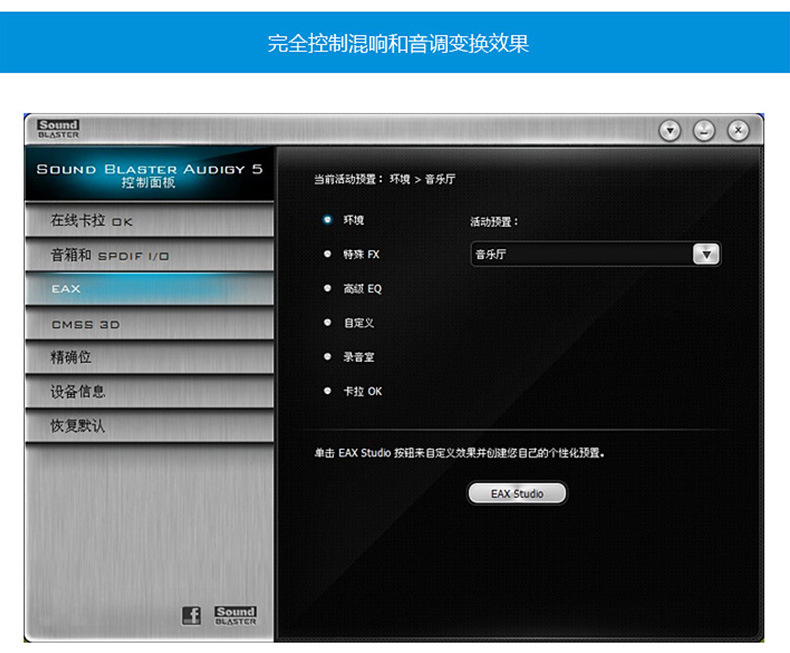The width and height of the screenshot is (790, 653).
Task: Click 恢复默认 to restore defaults
Action: (x=149, y=426)
